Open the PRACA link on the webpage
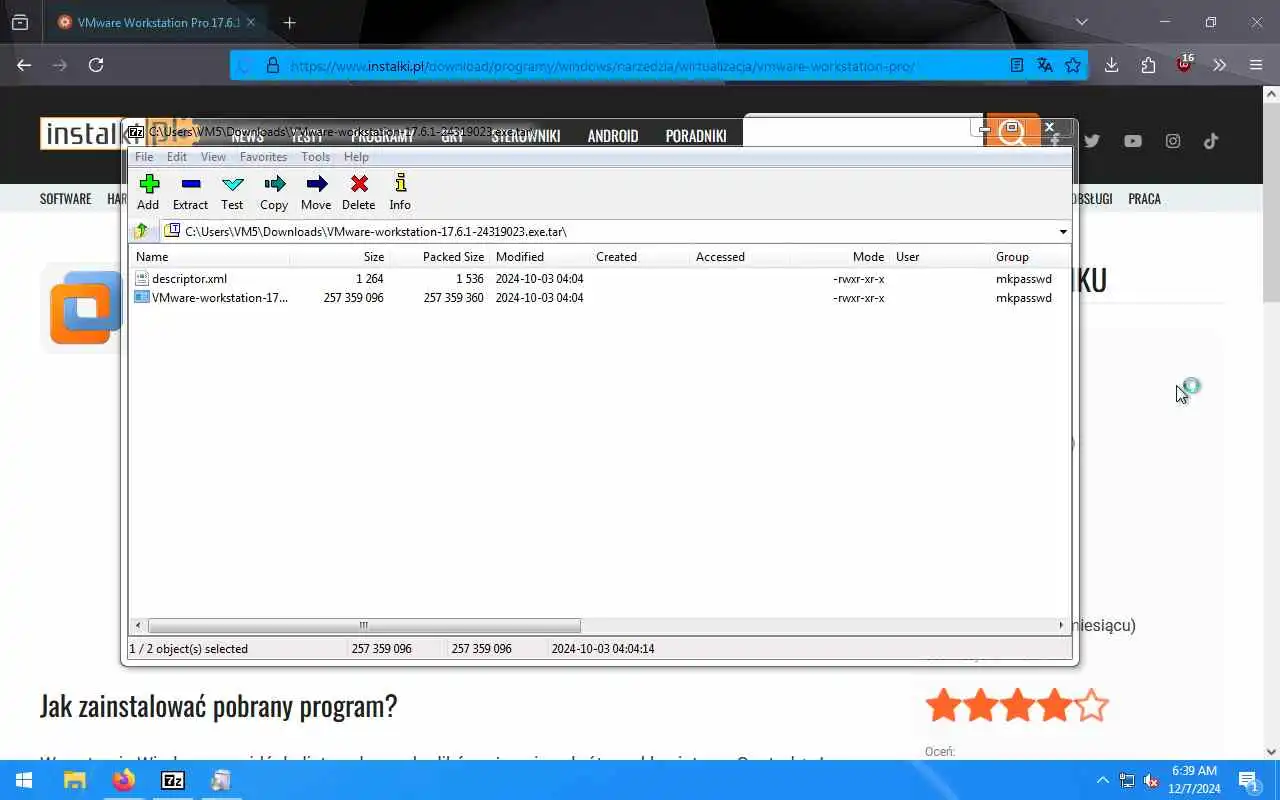 click(1144, 199)
